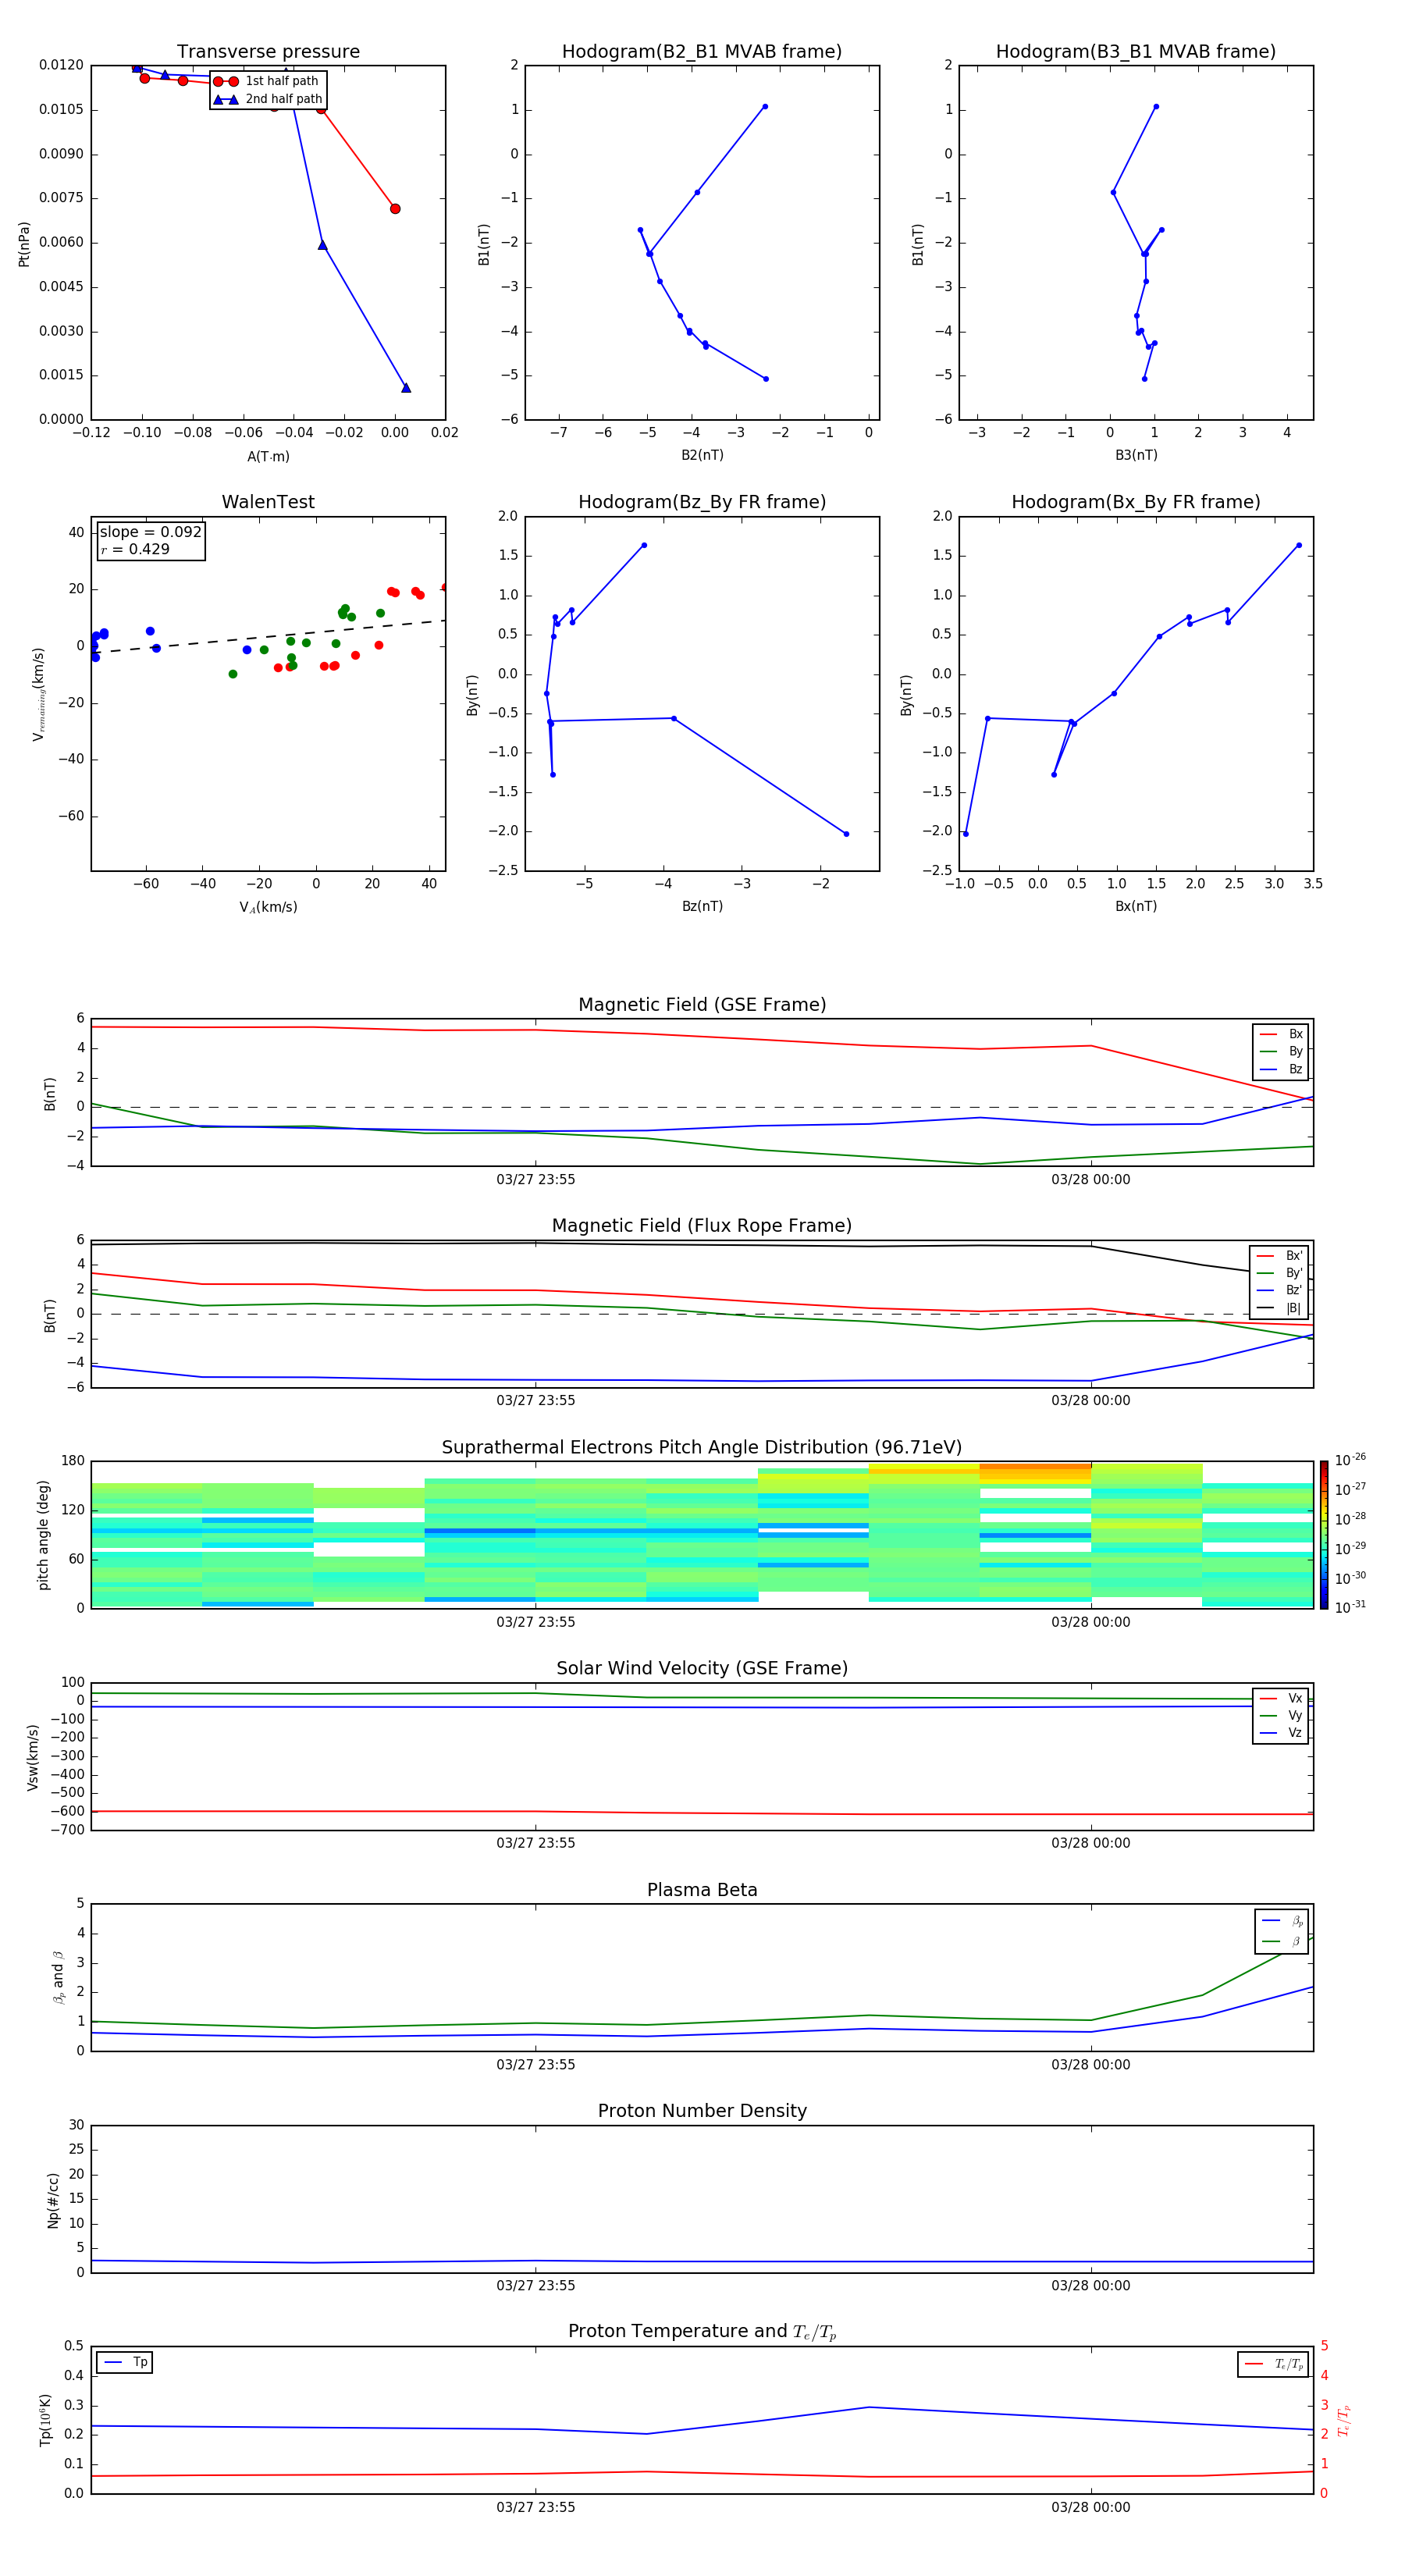The image size is (1405, 2576).
Task: Click the 'Magnetic Field (GSE Frame)' title
Action: [x=702, y=1005]
